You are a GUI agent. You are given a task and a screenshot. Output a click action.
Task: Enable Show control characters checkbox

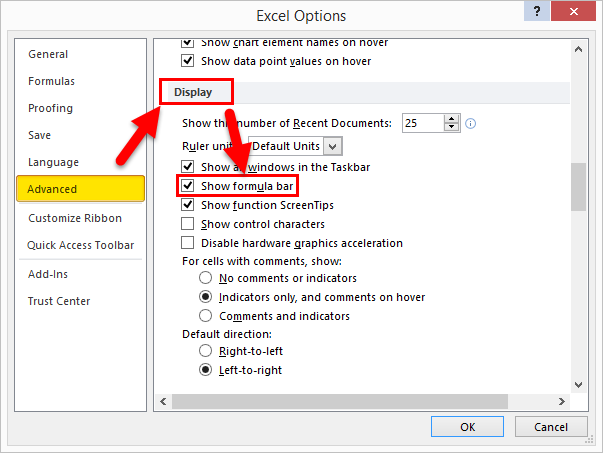[x=187, y=224]
